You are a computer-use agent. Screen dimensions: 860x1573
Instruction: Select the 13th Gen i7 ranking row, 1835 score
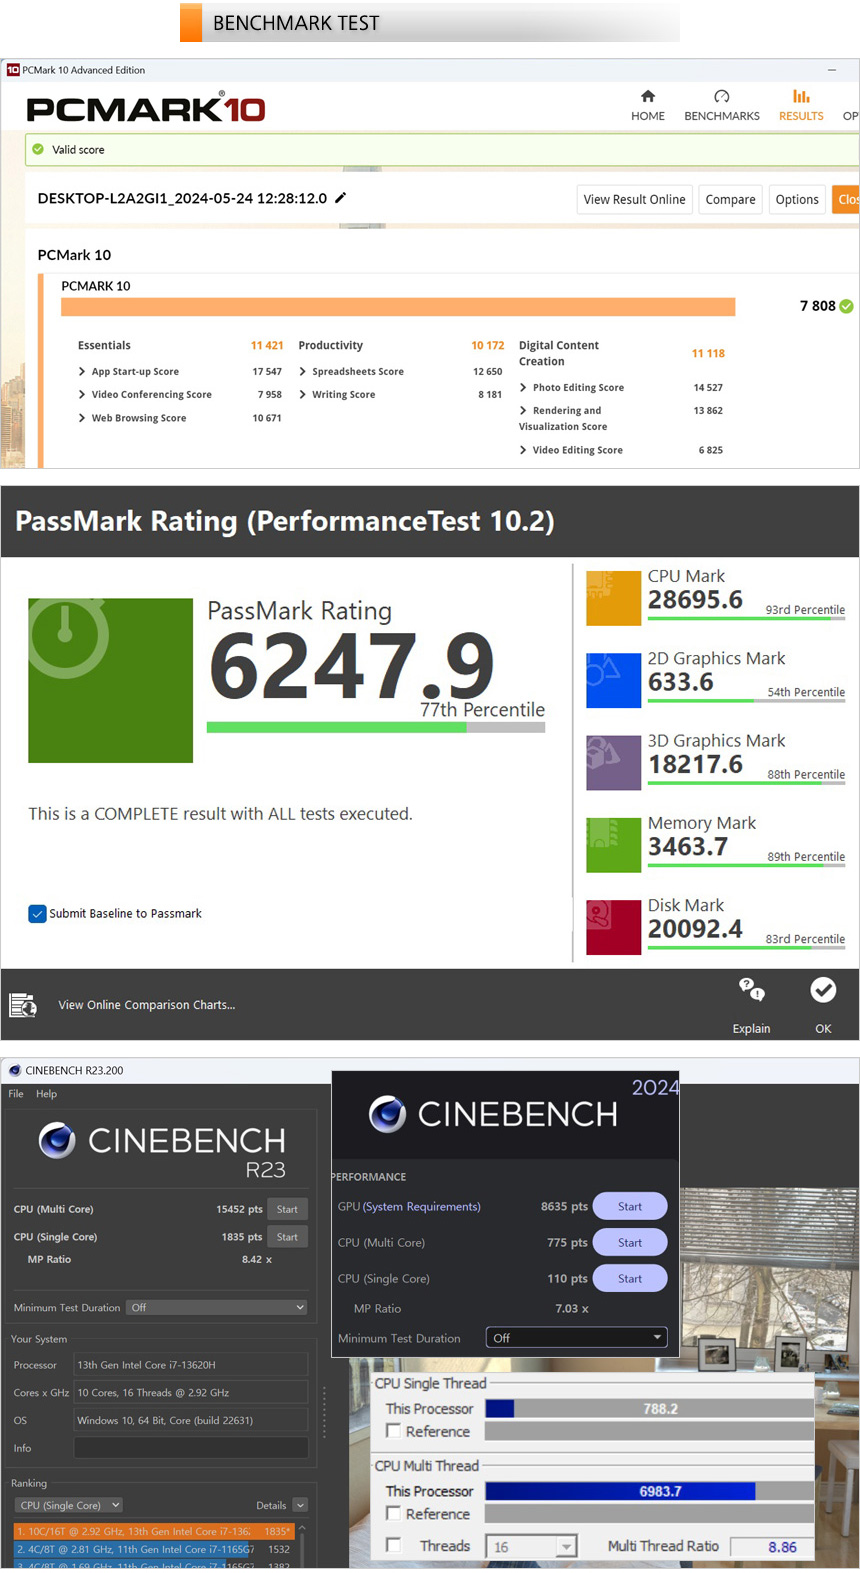[154, 1531]
